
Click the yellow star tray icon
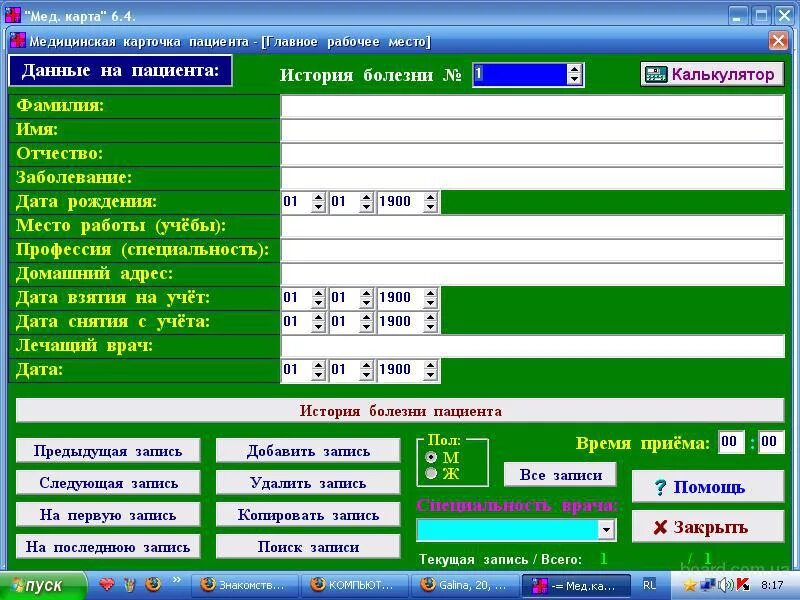click(x=690, y=585)
